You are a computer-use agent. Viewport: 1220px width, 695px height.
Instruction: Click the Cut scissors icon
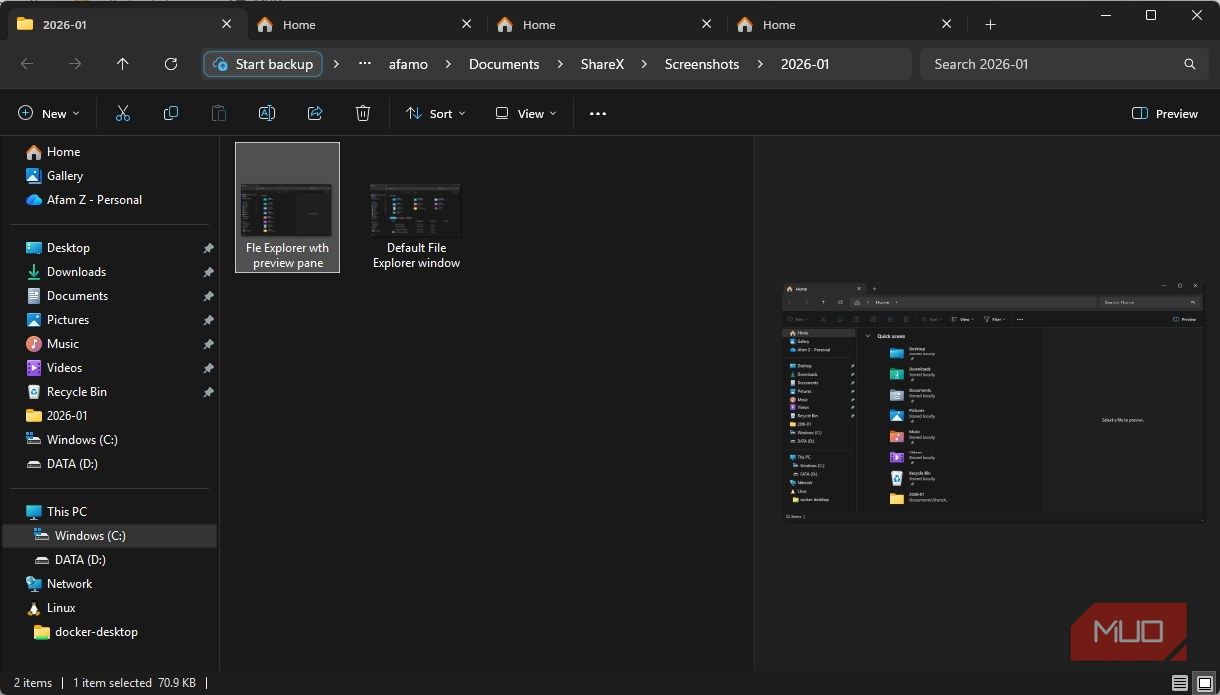[x=123, y=114]
